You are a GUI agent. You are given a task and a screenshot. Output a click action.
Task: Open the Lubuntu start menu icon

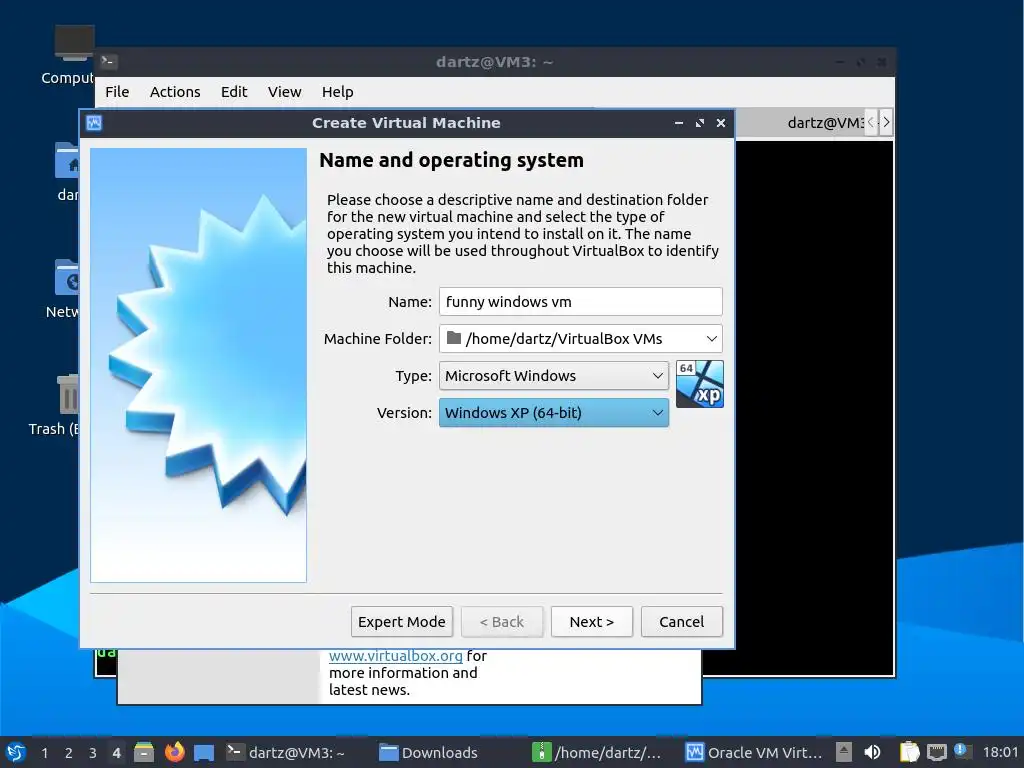click(16, 752)
